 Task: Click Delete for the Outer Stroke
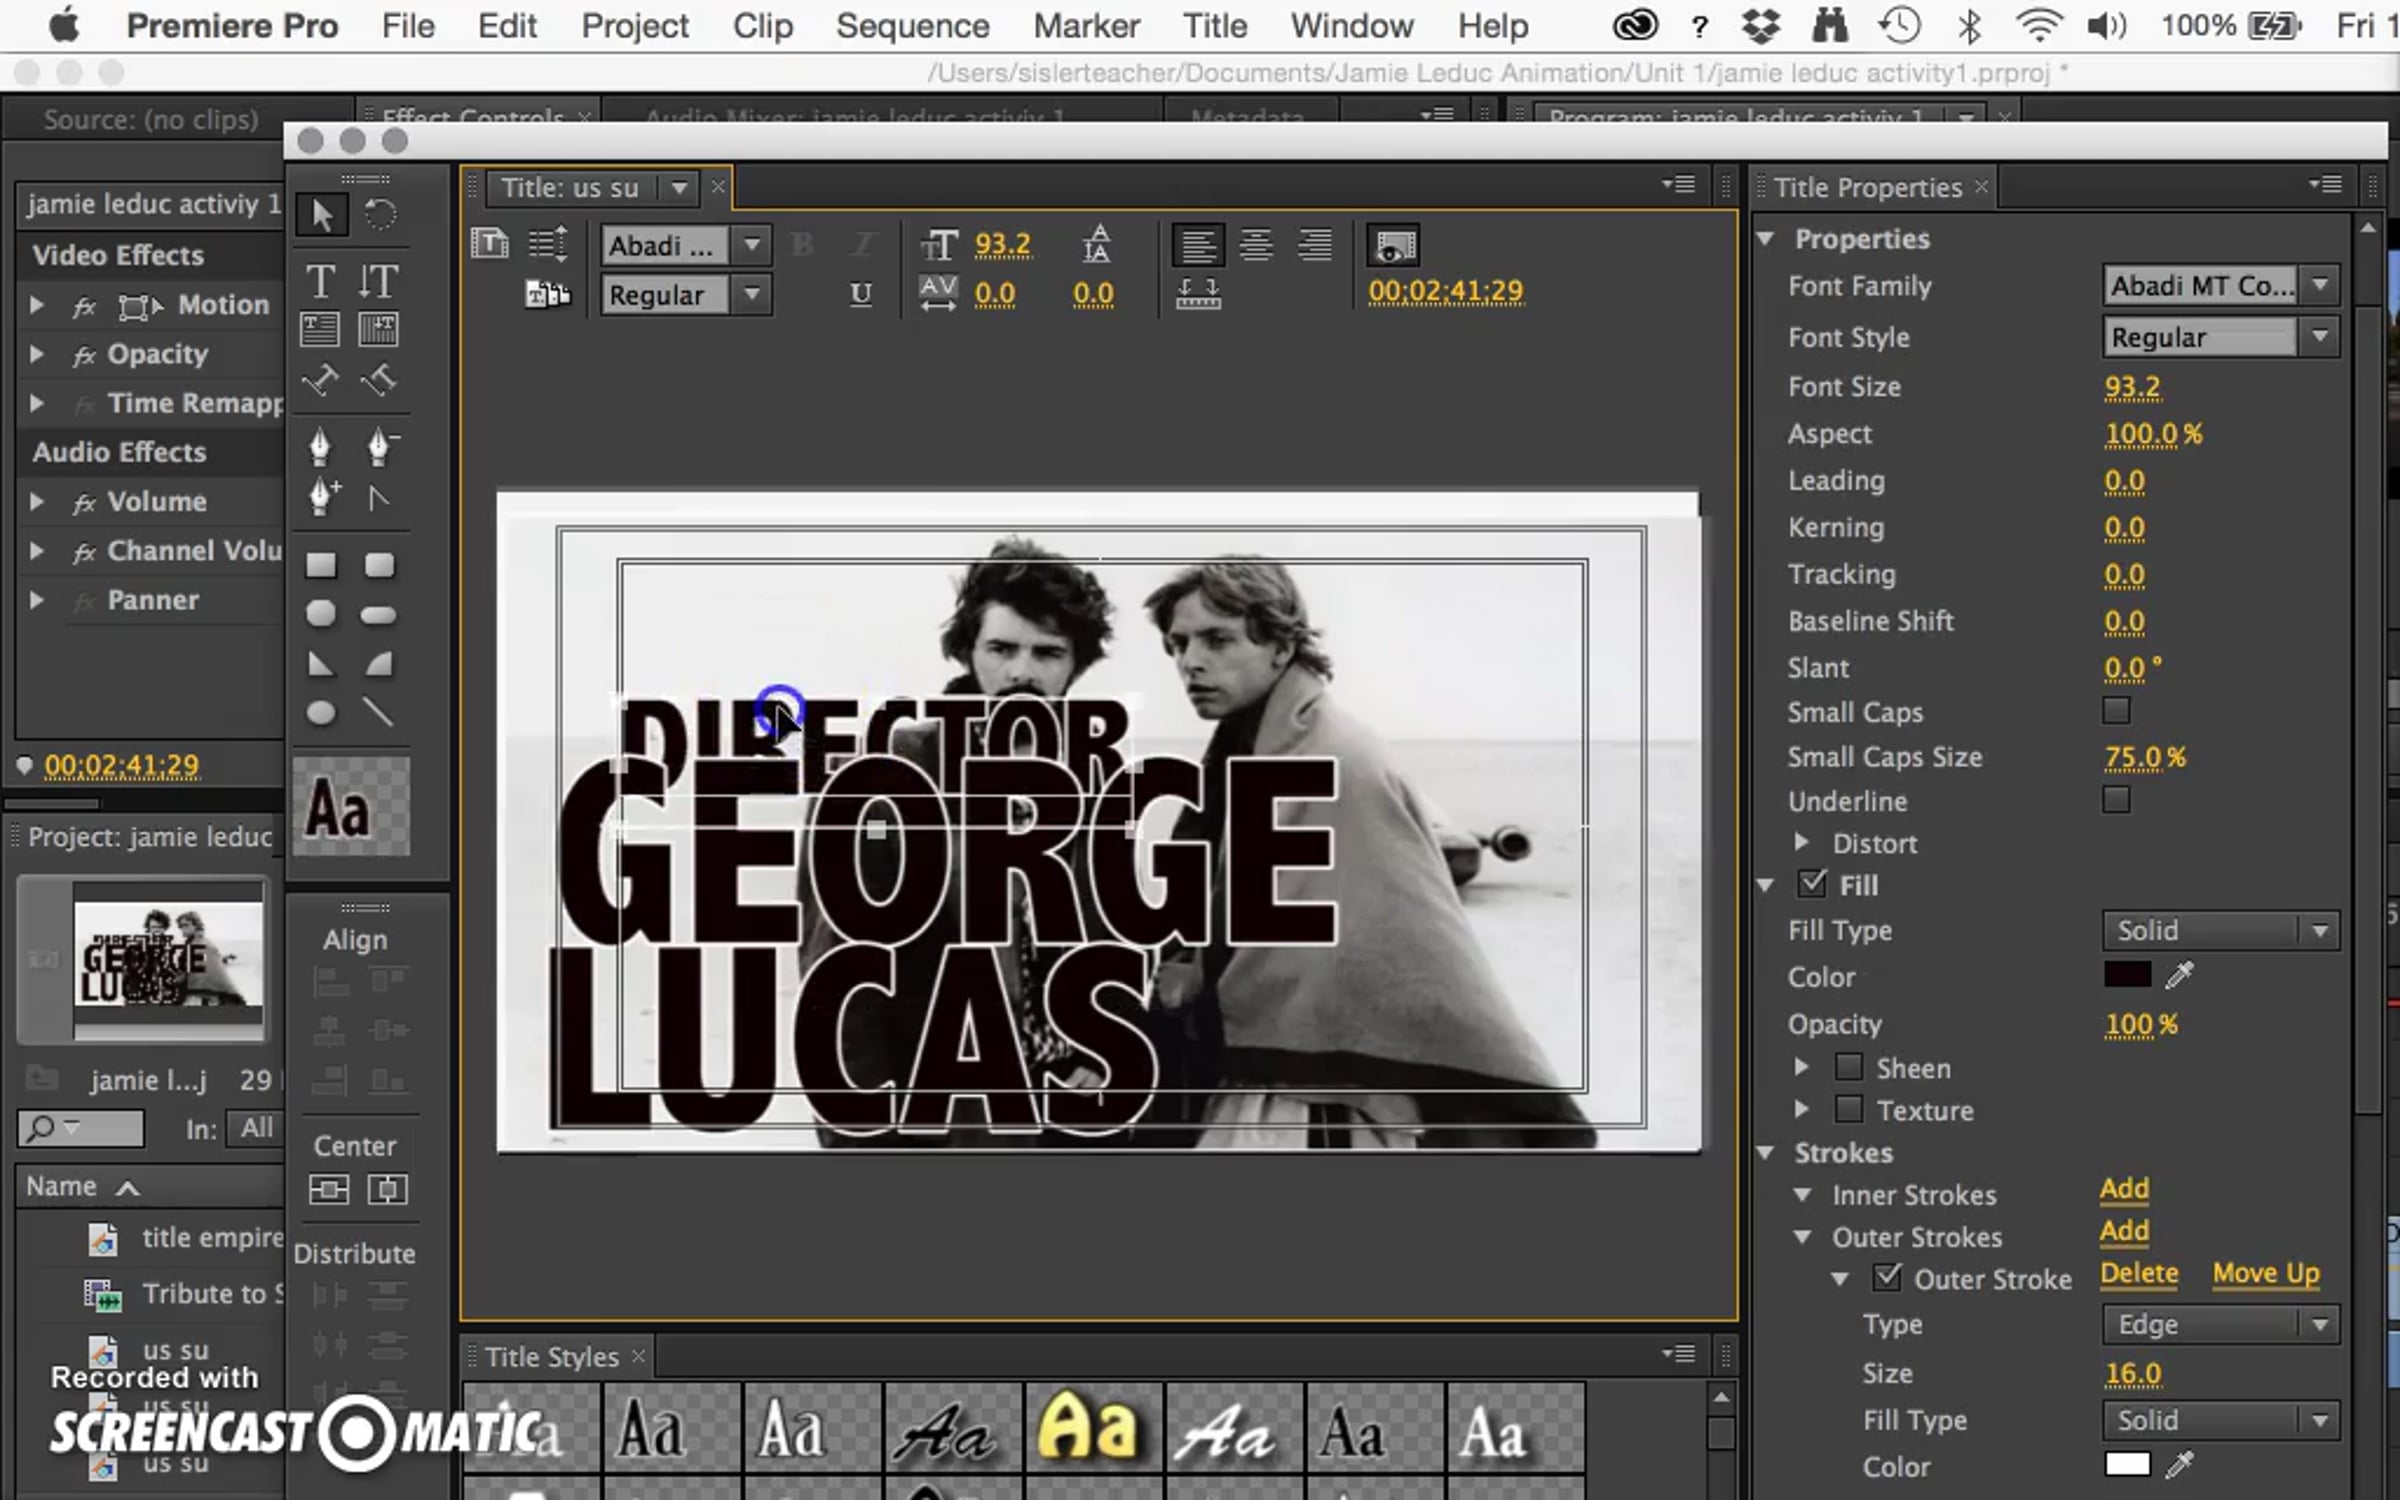[2138, 1274]
